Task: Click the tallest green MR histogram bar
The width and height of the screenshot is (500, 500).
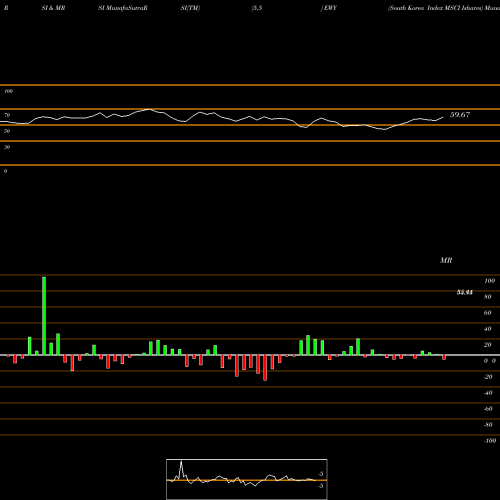Action: (x=44, y=316)
